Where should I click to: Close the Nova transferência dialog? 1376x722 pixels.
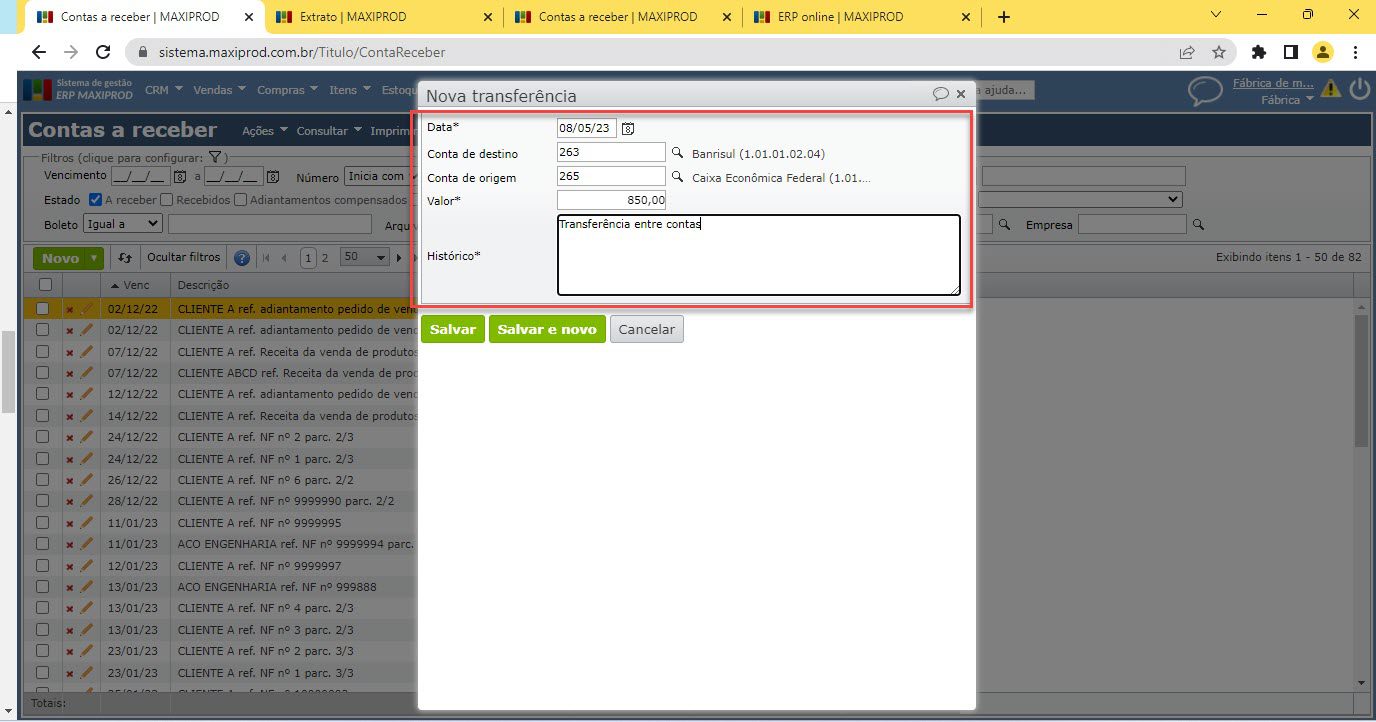coord(961,94)
